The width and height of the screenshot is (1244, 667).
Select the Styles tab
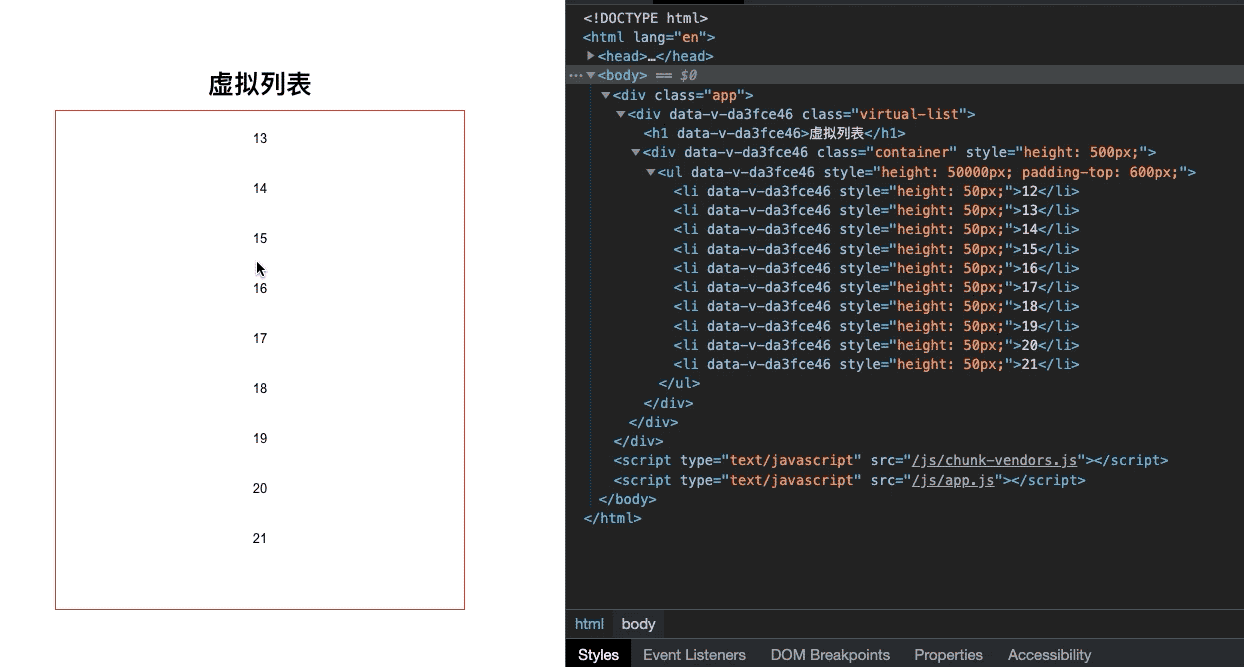click(x=598, y=655)
